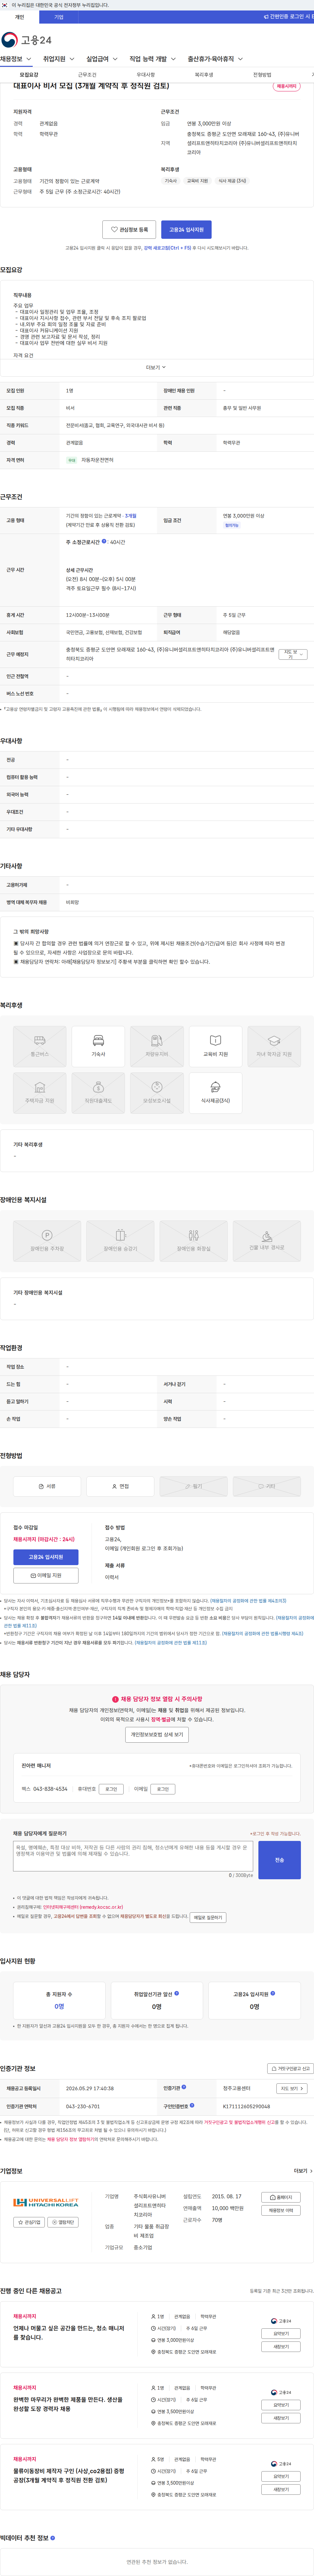Viewport: 314px width, 2576px height.
Task: Click the 홈페이지 button
Action: [x=281, y=2197]
